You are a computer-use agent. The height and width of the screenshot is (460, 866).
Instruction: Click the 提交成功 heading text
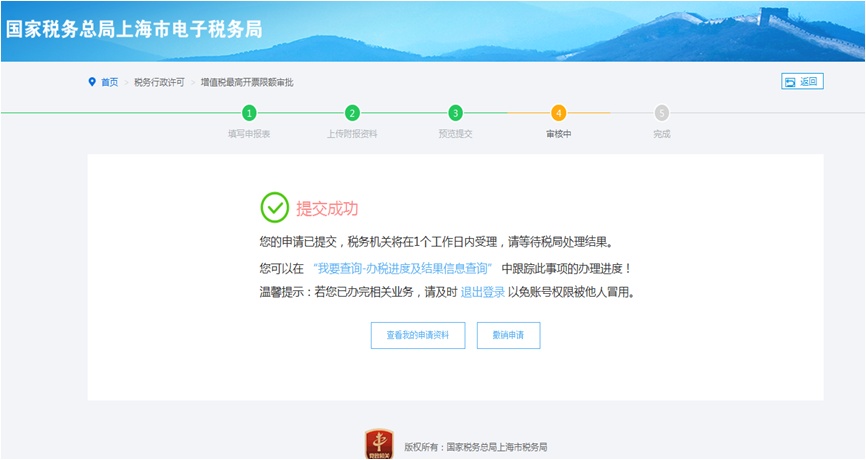click(327, 209)
